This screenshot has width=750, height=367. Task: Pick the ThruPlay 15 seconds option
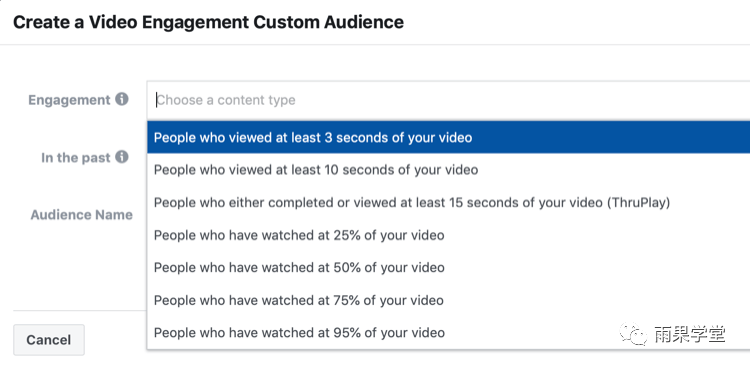tap(448, 202)
